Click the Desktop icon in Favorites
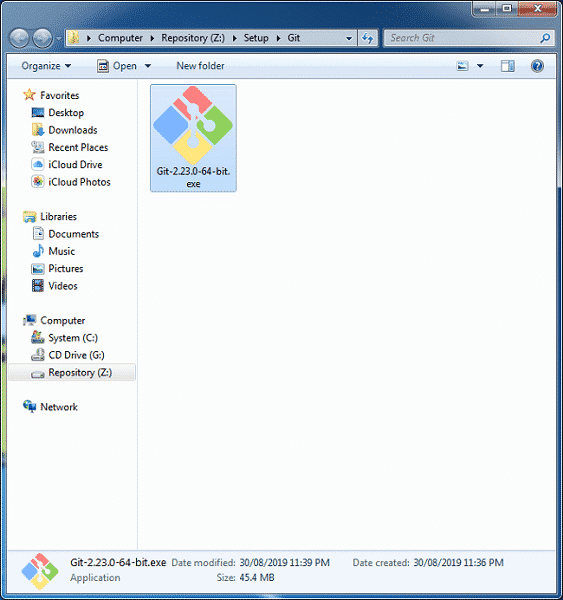The height and width of the screenshot is (600, 563). 38,112
